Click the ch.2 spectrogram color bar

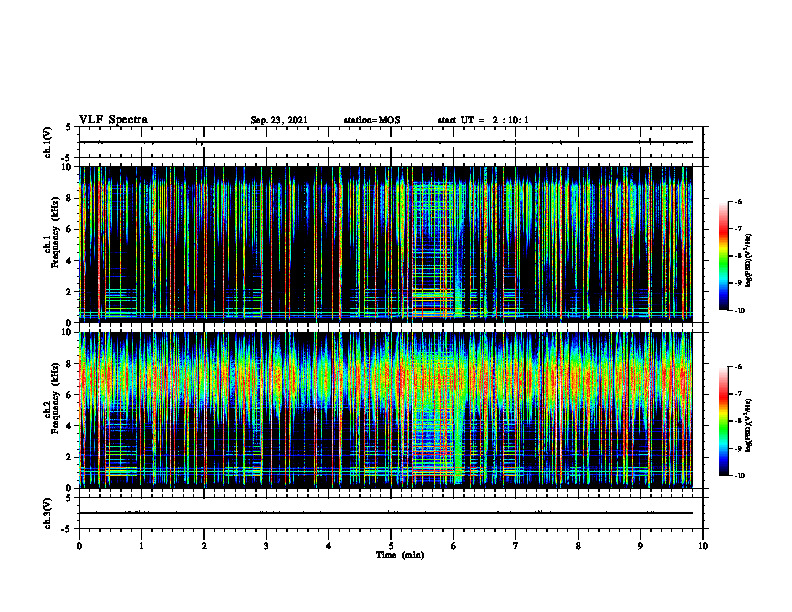pyautogui.click(x=724, y=421)
